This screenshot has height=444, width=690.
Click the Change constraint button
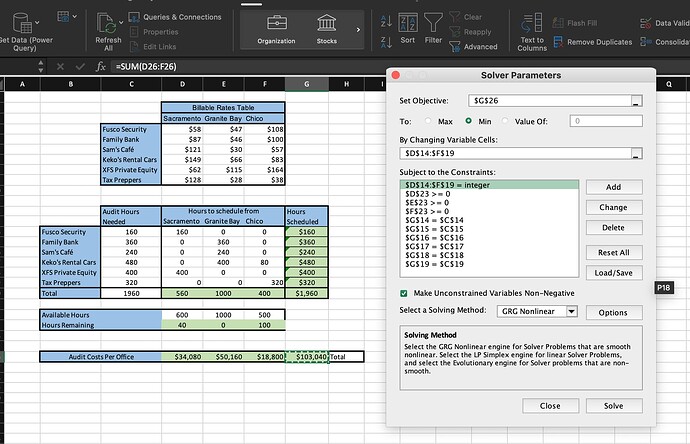613,207
